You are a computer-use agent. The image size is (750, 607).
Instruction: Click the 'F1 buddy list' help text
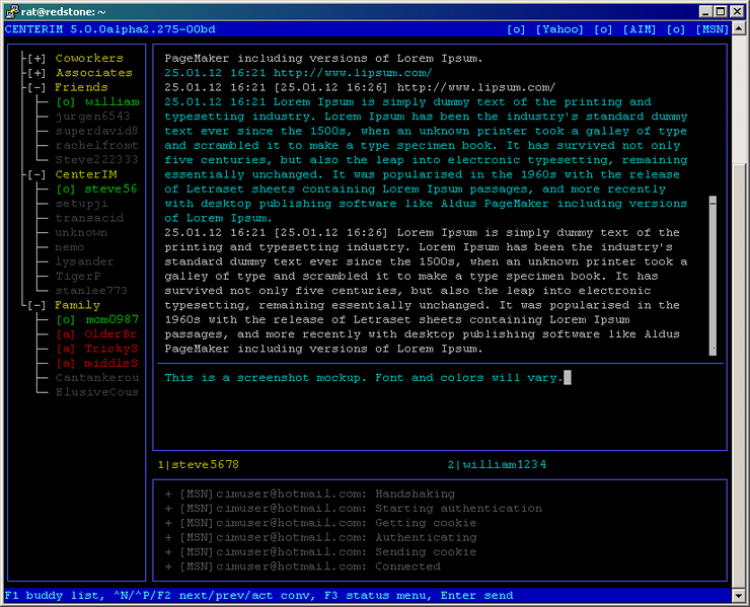point(53,596)
